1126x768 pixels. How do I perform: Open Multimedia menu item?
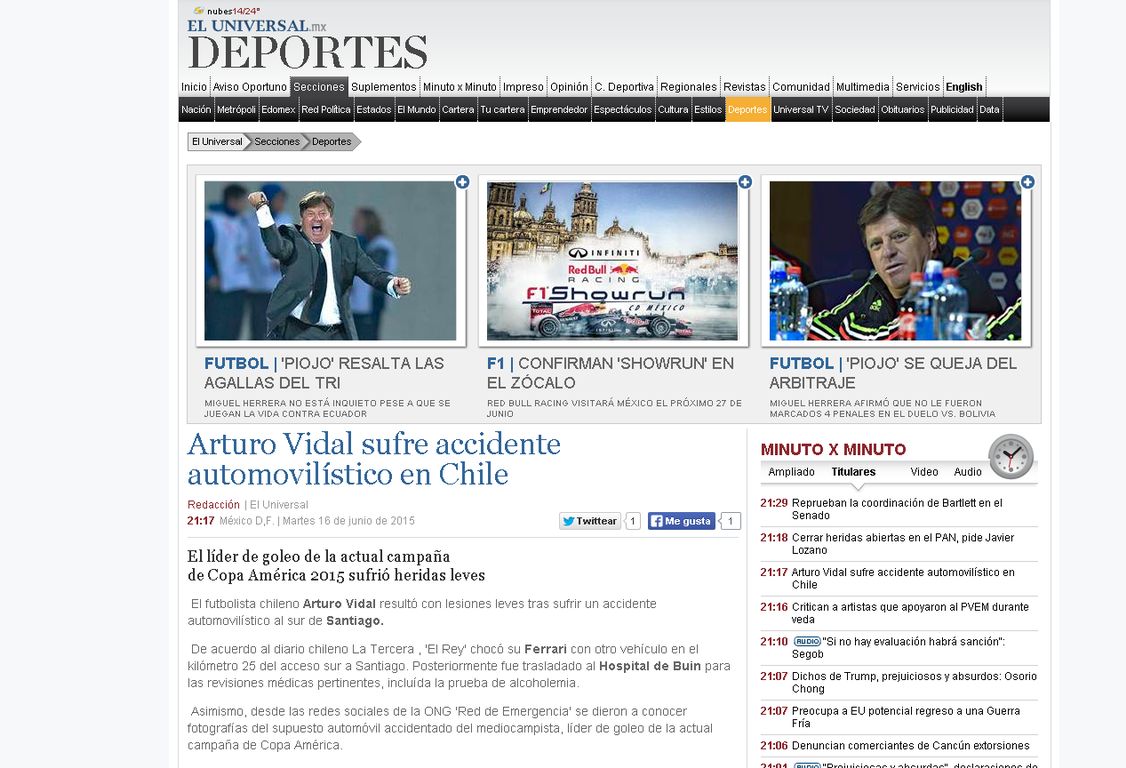[x=862, y=87]
